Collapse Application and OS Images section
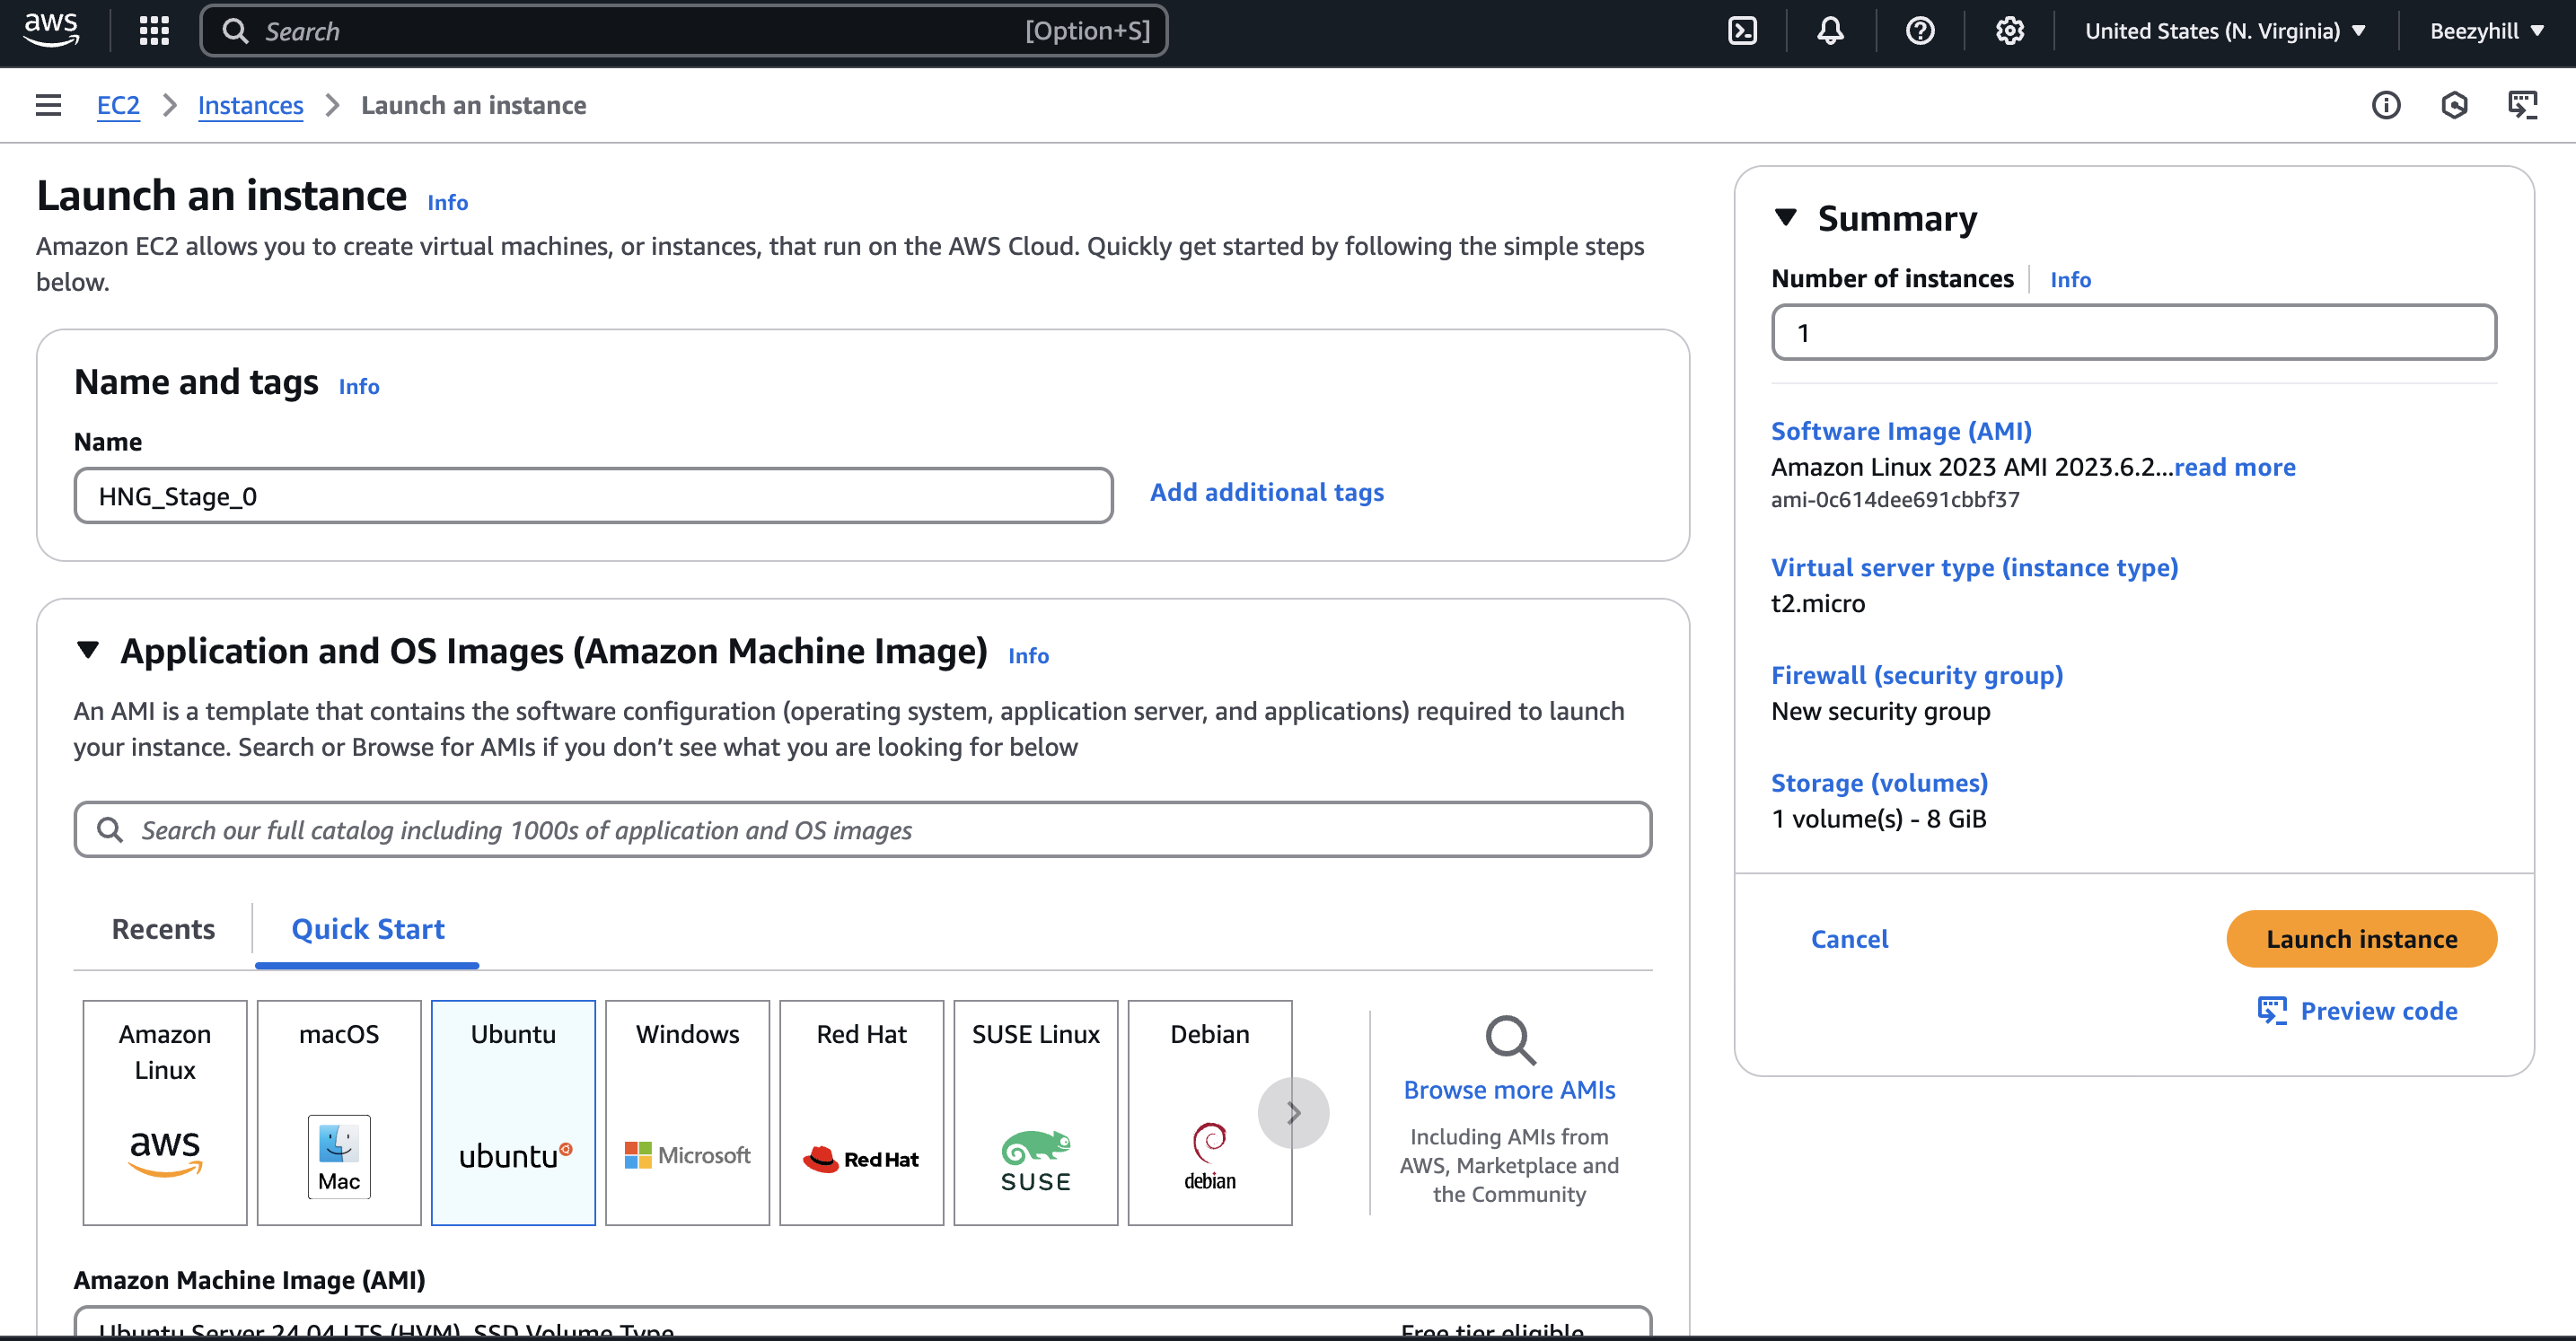The image size is (2576, 1341). click(88, 650)
